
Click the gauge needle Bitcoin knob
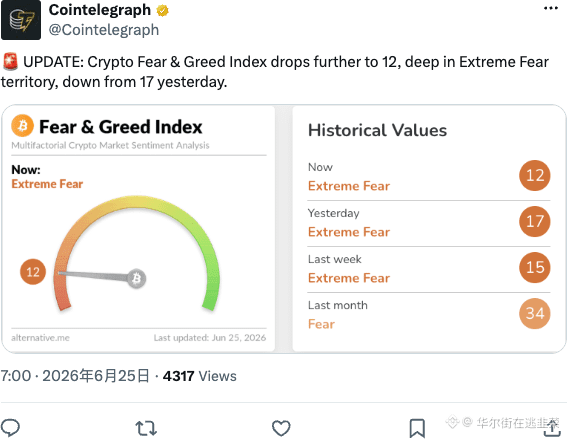[136, 278]
